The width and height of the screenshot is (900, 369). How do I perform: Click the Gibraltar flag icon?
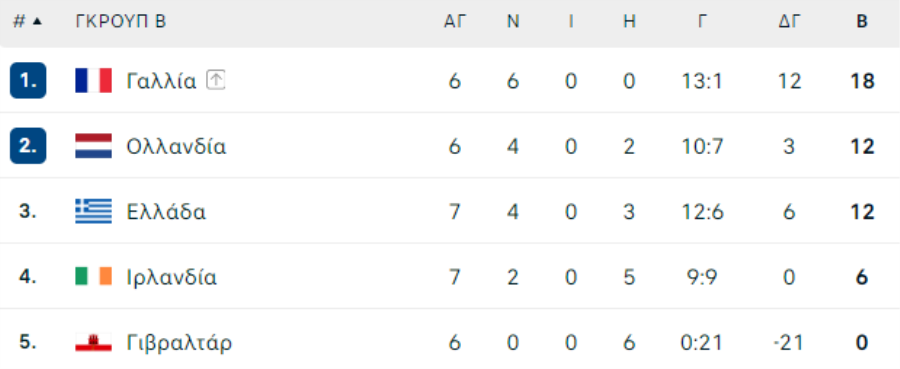click(x=94, y=343)
